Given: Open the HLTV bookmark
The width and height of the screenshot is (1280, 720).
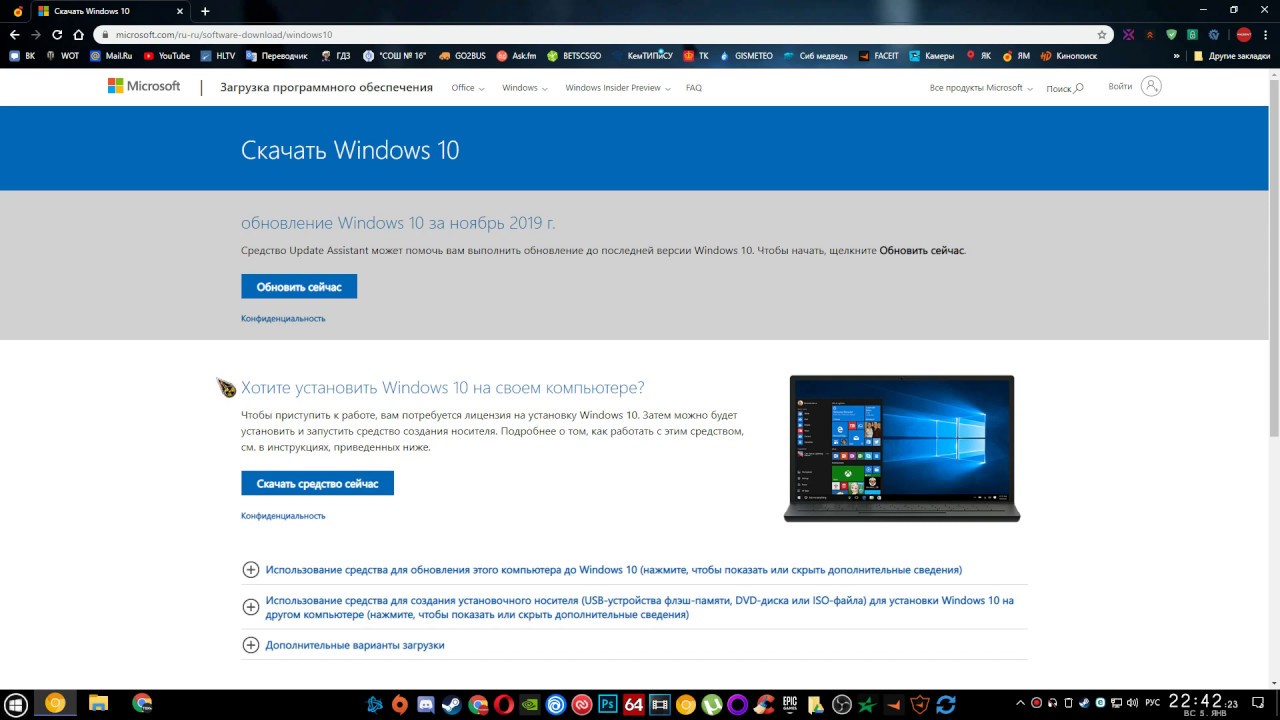Looking at the screenshot, I should pyautogui.click(x=218, y=56).
